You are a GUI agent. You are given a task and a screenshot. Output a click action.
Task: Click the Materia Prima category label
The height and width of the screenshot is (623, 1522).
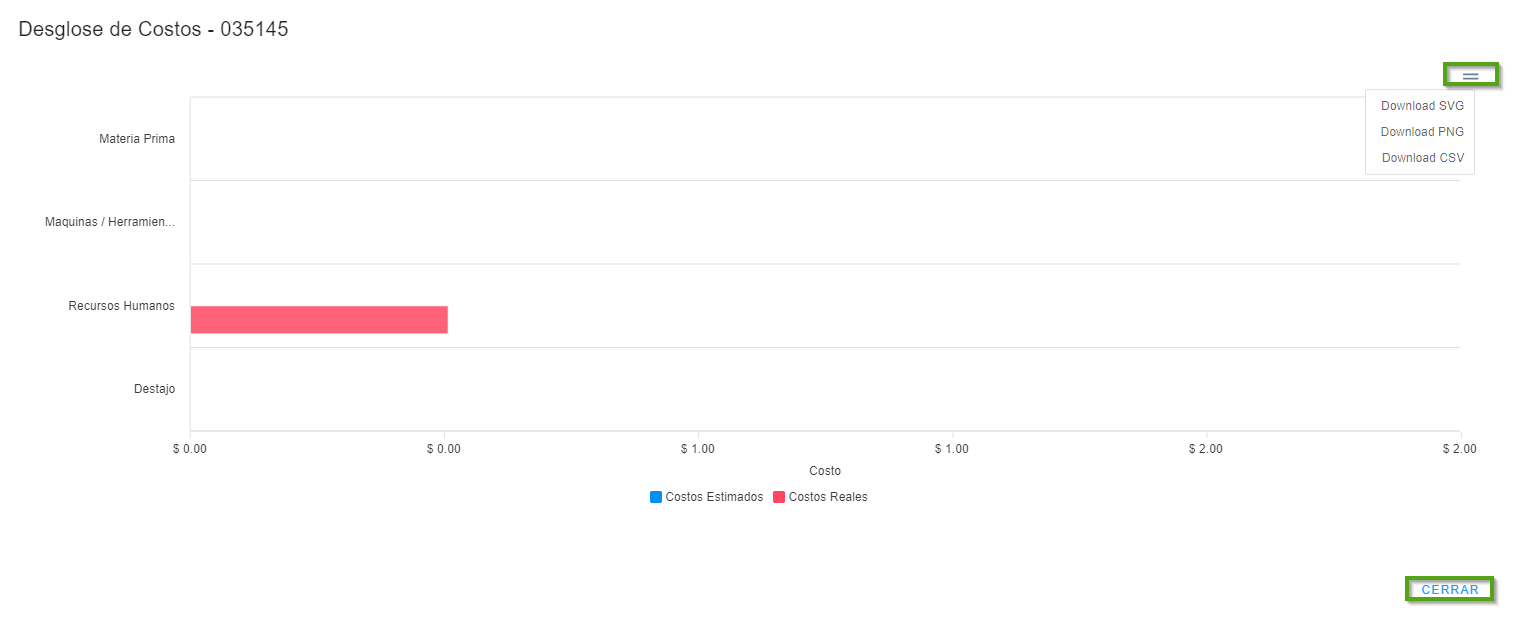tap(137, 139)
